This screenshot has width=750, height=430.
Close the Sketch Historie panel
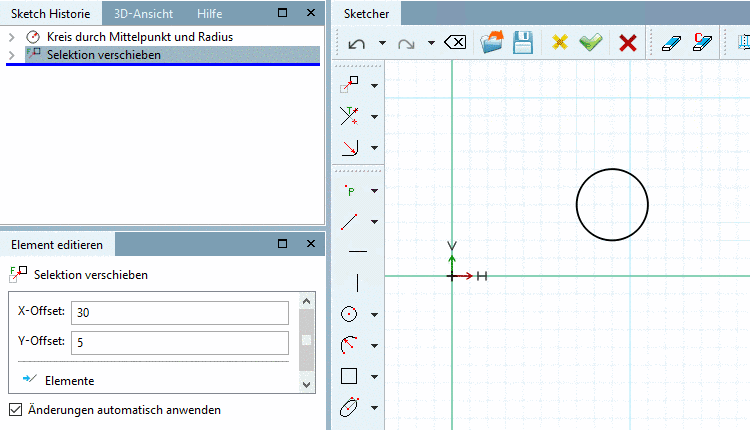click(311, 13)
